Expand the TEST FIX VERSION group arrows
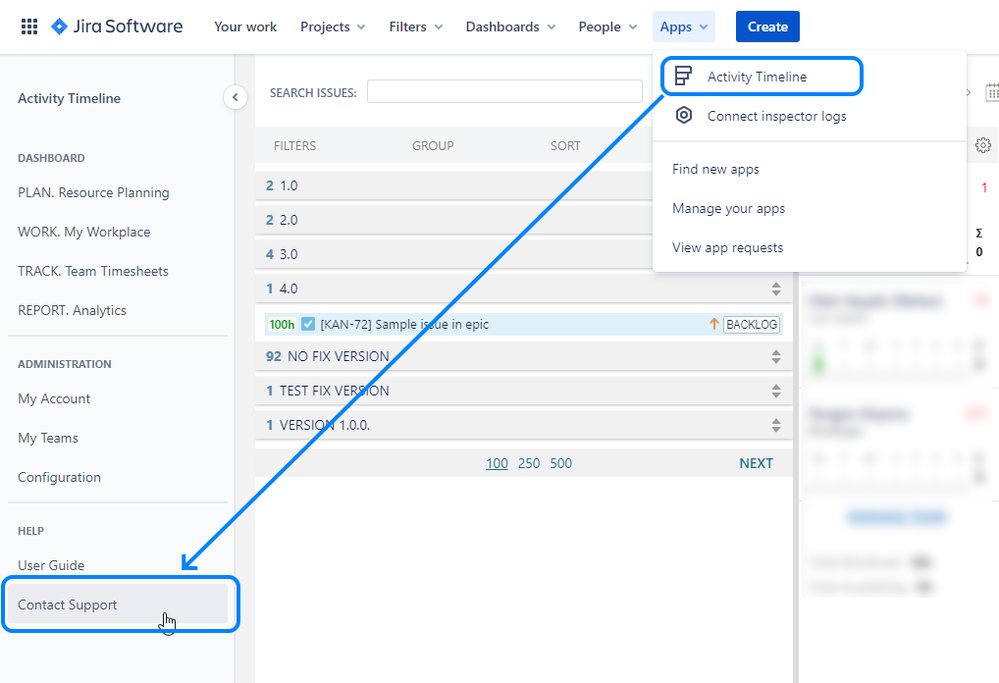The height and width of the screenshot is (683, 999). pos(776,391)
